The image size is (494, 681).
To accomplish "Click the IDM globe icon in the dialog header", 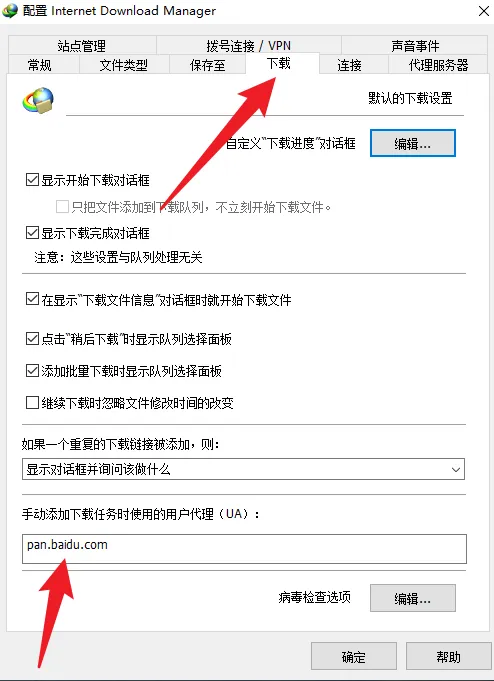I will pos(38,100).
